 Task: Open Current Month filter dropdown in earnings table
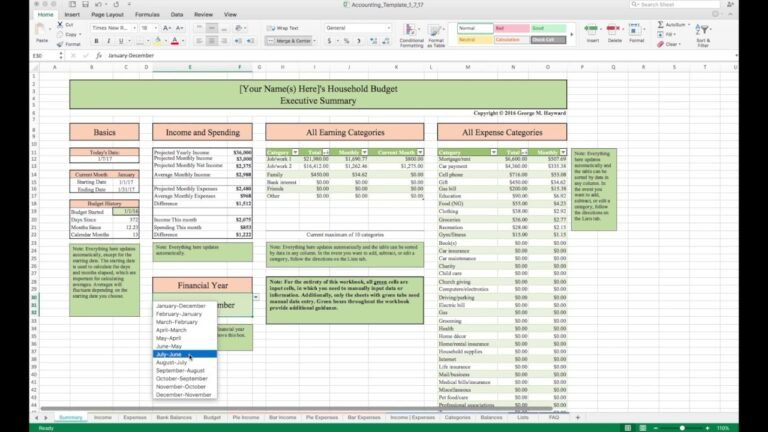point(420,152)
